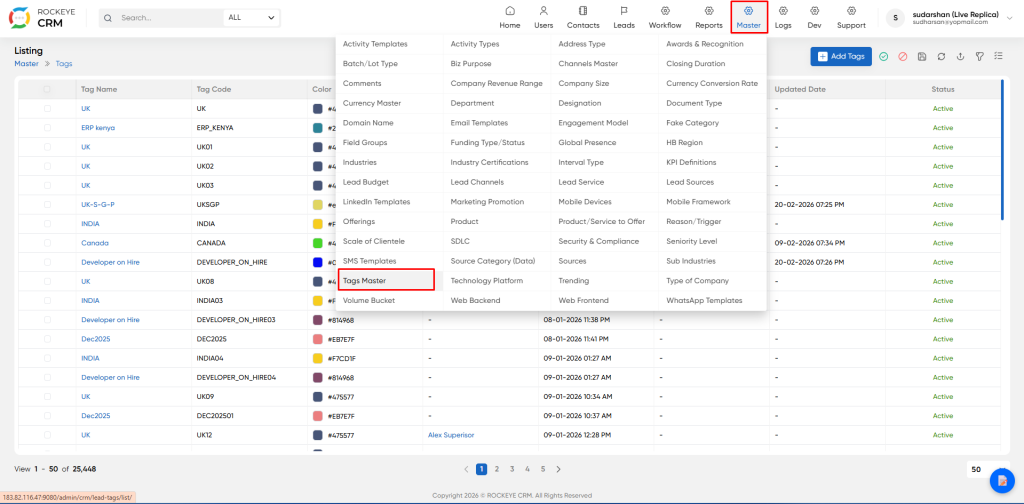Open the ALL search scope dropdown
This screenshot has height=504, width=1024.
[251, 18]
